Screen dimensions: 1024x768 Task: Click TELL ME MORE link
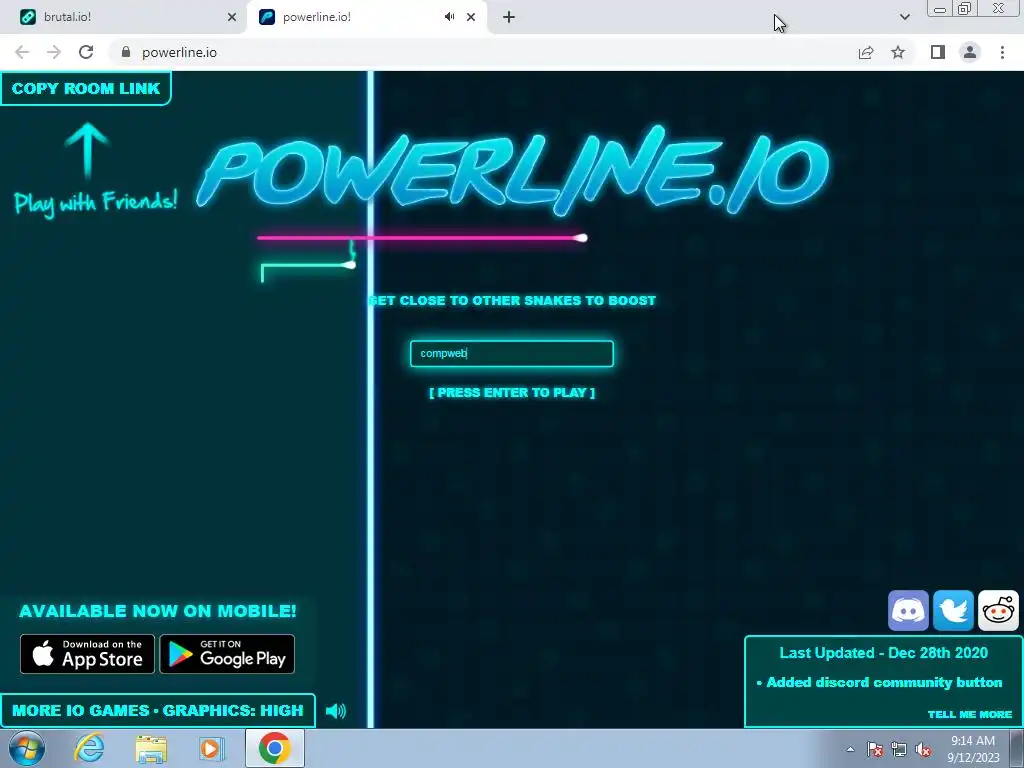point(970,714)
